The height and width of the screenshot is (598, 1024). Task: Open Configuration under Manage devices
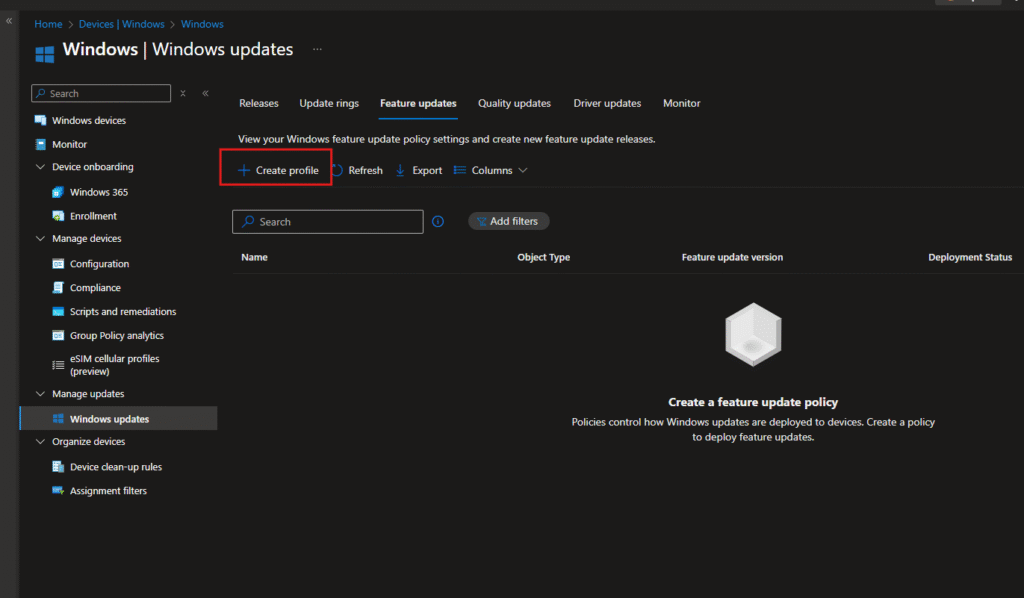coord(99,264)
